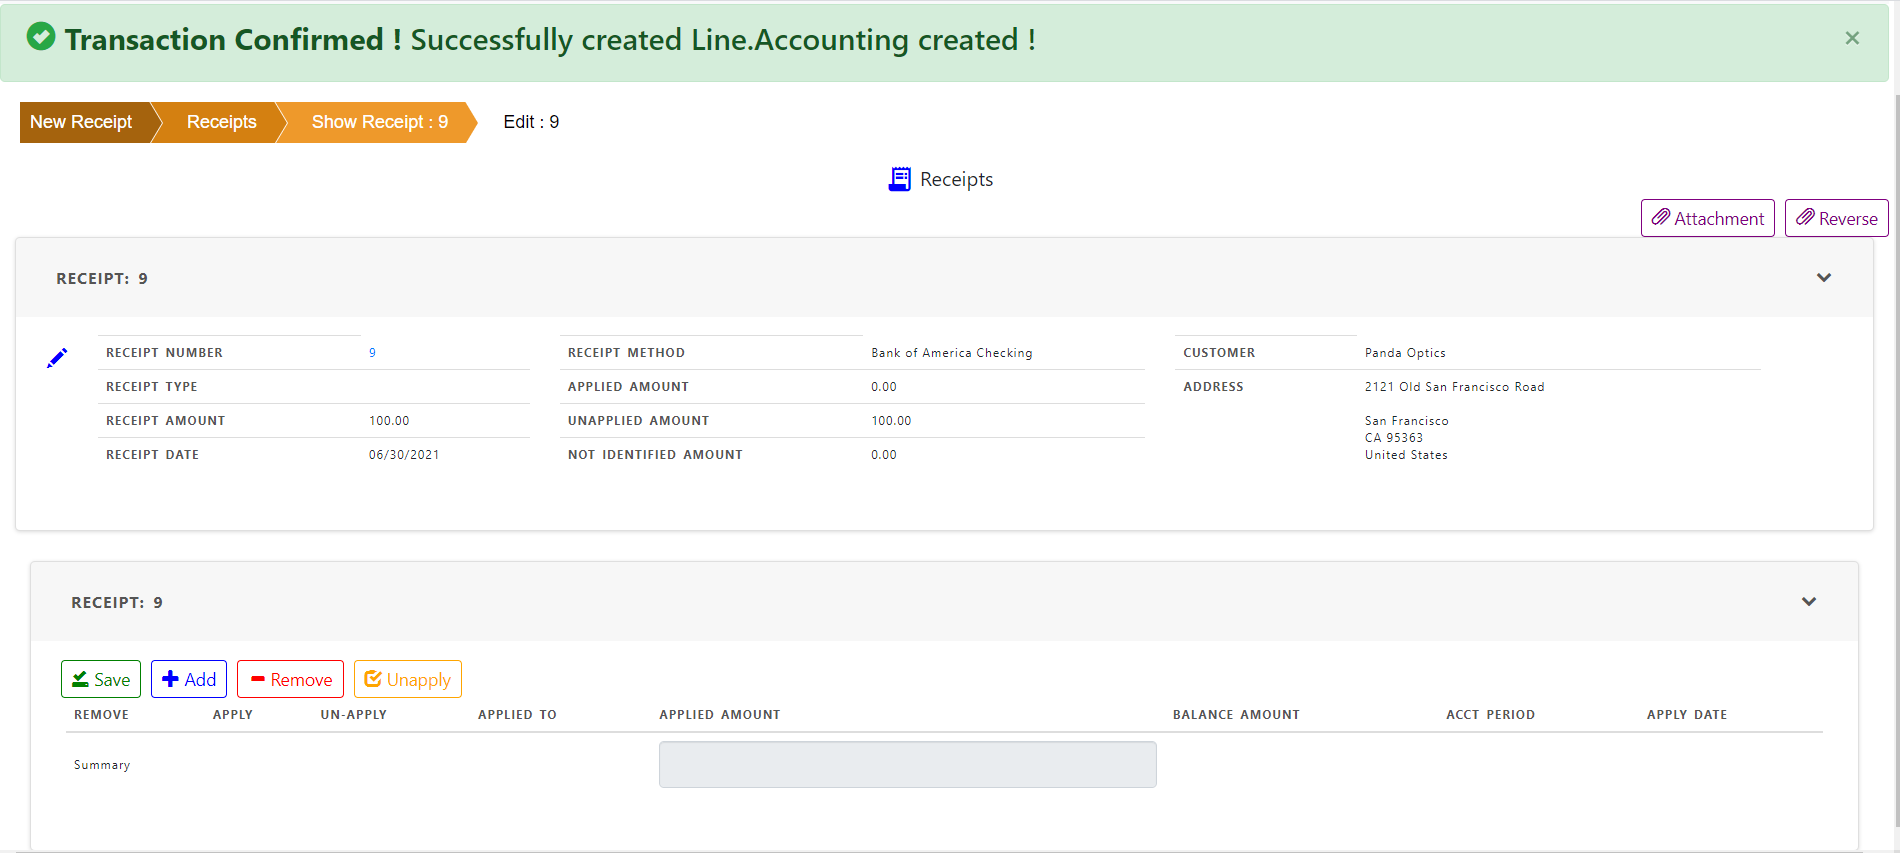This screenshot has height=853, width=1900.
Task: Click the CA 95363 address line
Action: [x=1393, y=438]
